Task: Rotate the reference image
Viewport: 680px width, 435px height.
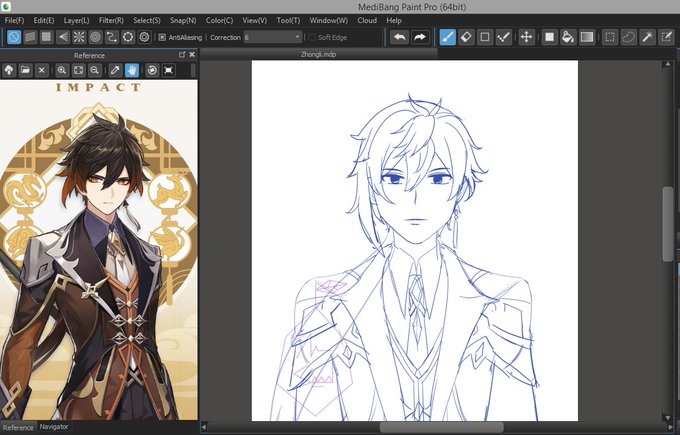Action: pos(152,70)
